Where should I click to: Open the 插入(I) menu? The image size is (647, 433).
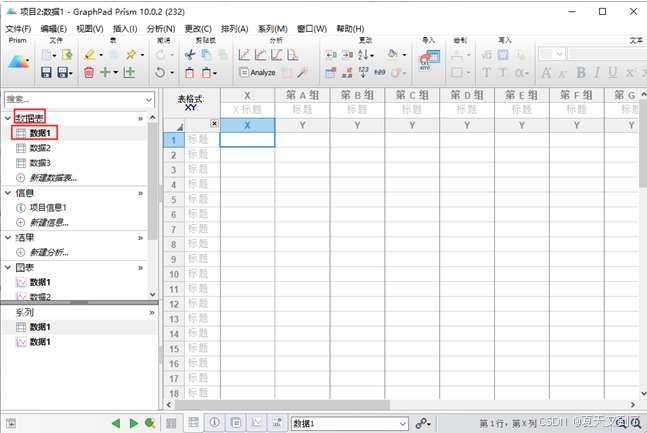point(125,29)
